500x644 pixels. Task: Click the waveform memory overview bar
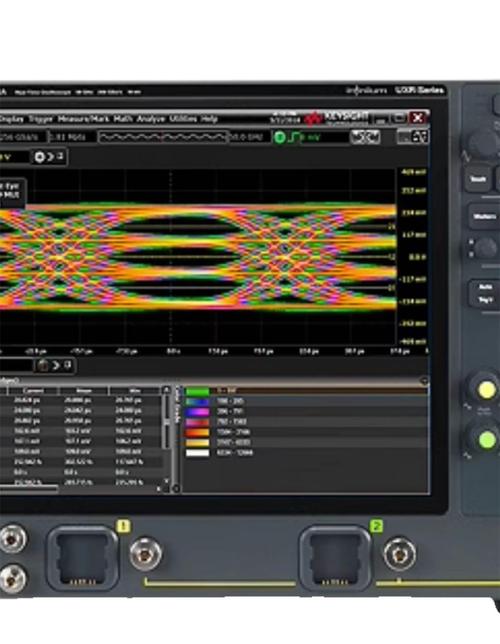[x=163, y=137]
